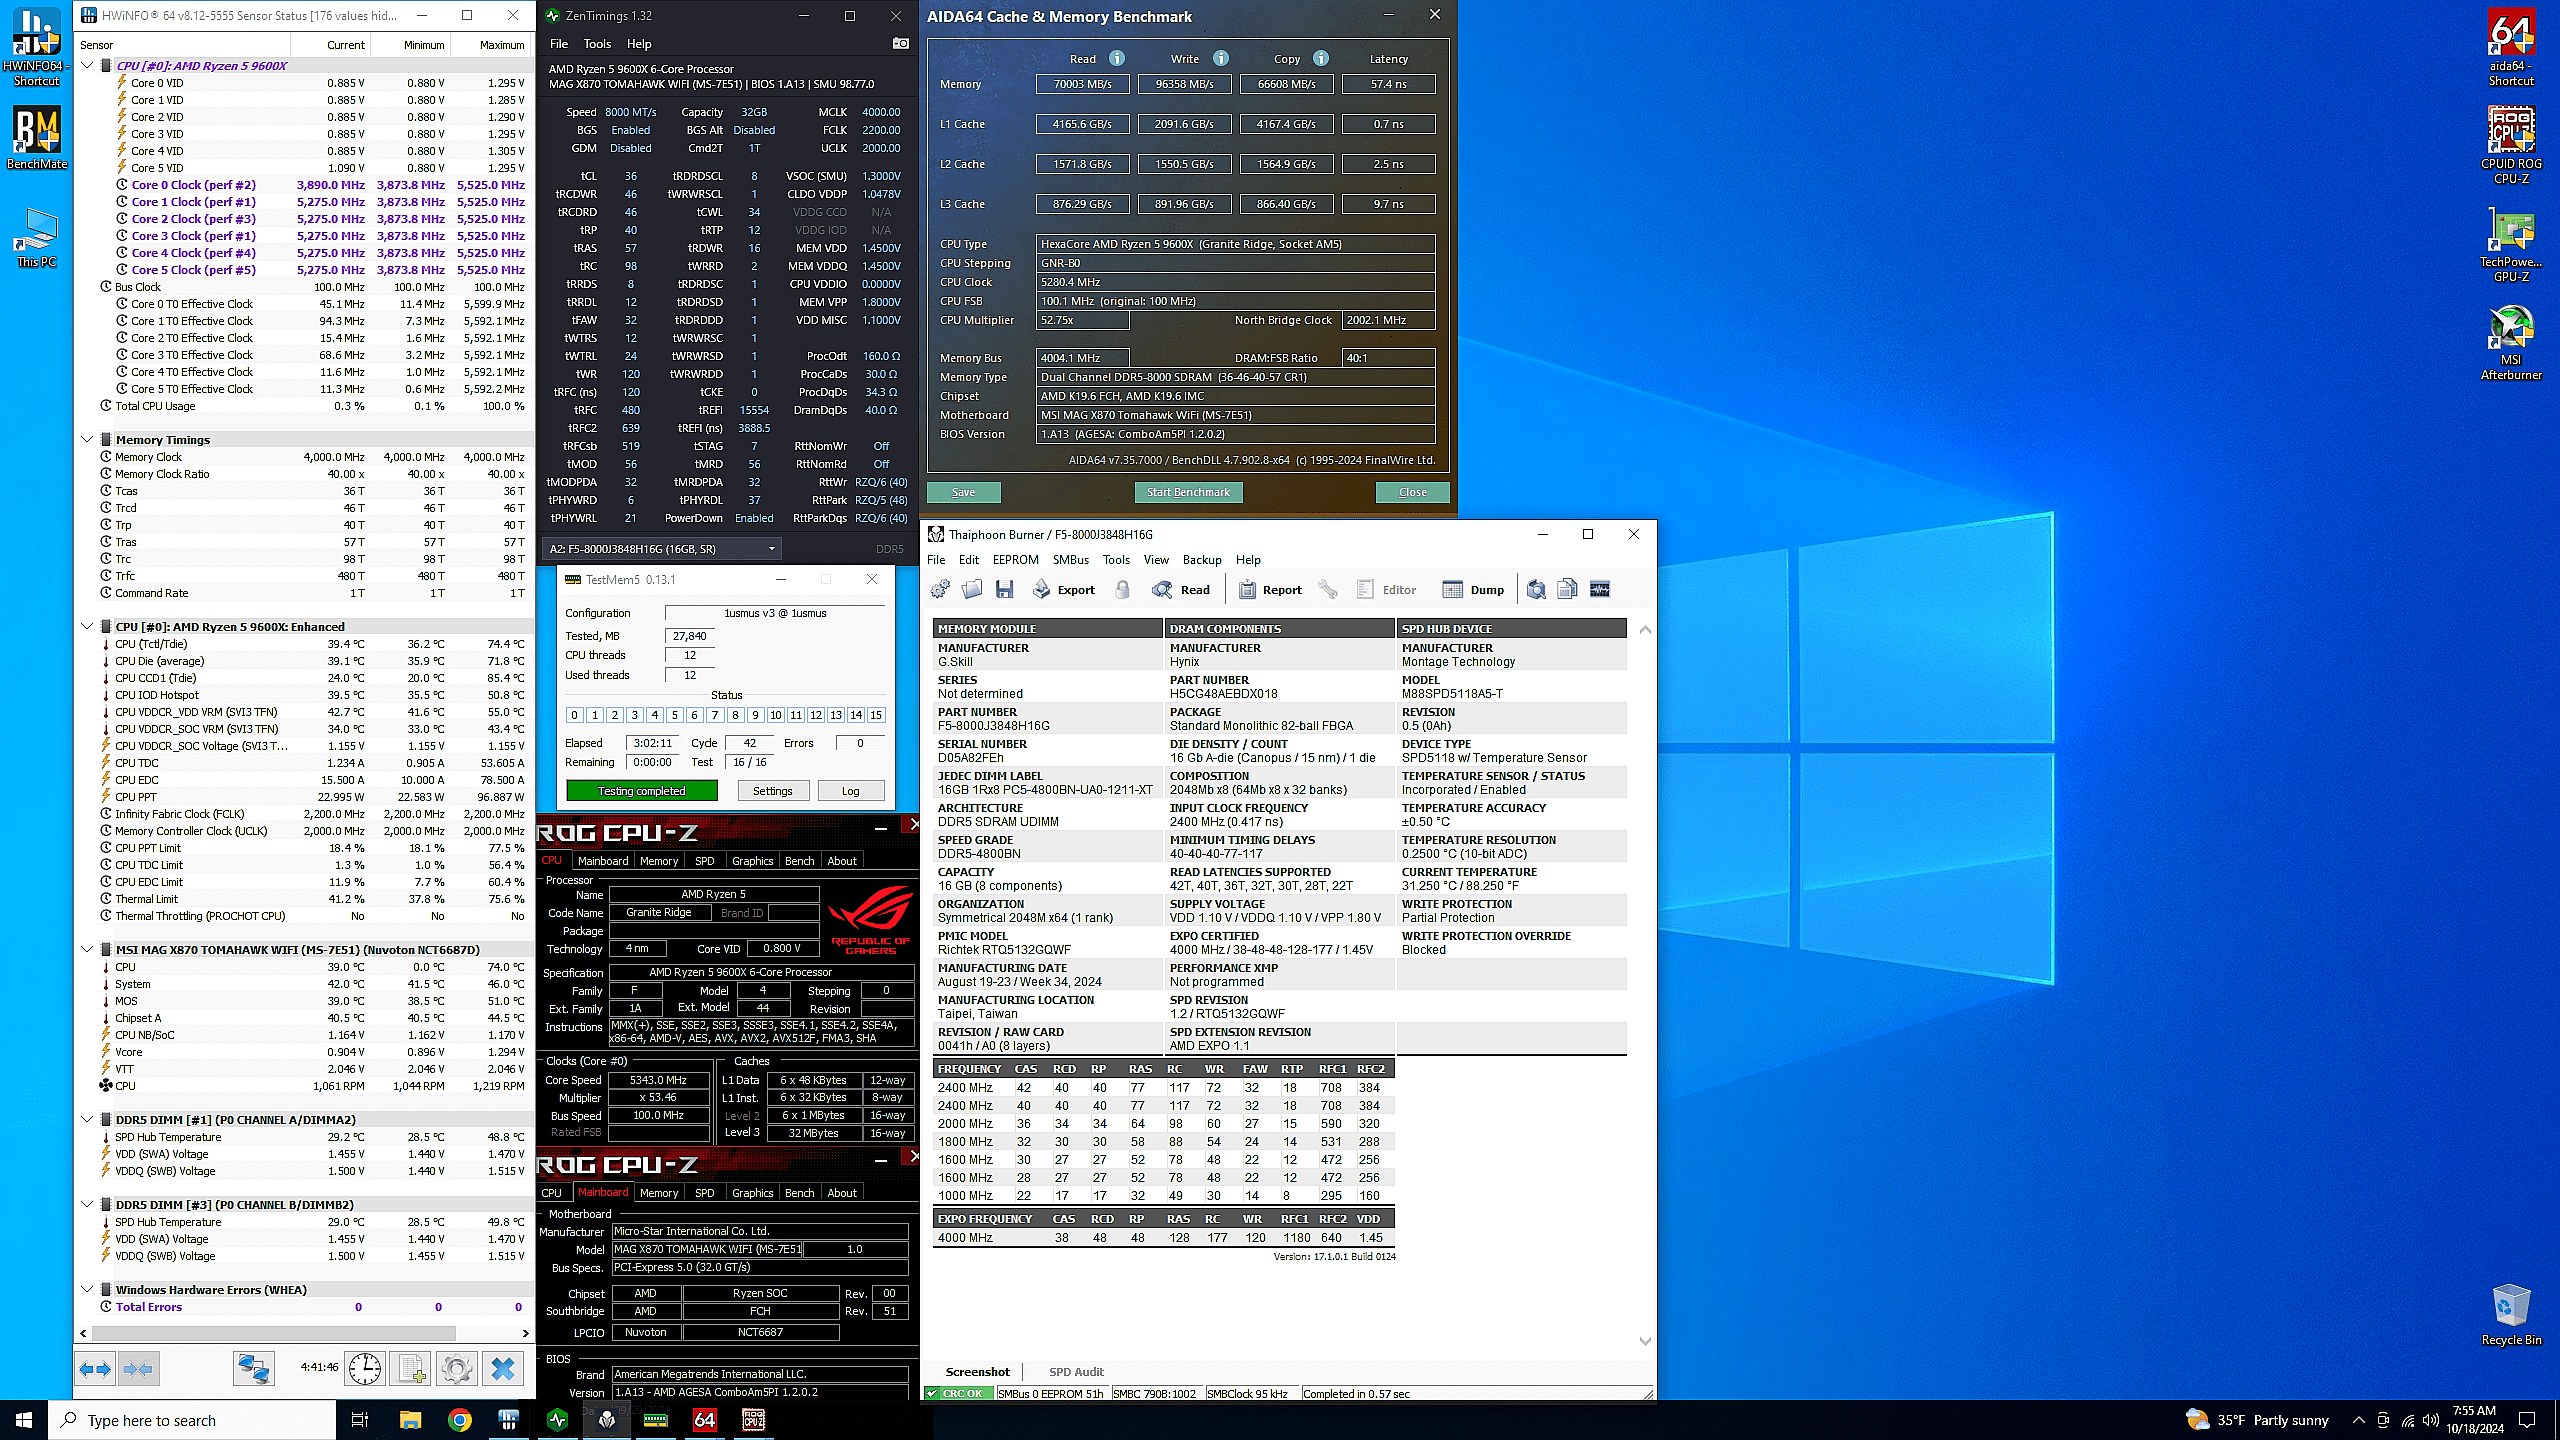Open HWiNFO sensor settings gear icon
Viewport: 2560px width, 1440px height.
456,1369
